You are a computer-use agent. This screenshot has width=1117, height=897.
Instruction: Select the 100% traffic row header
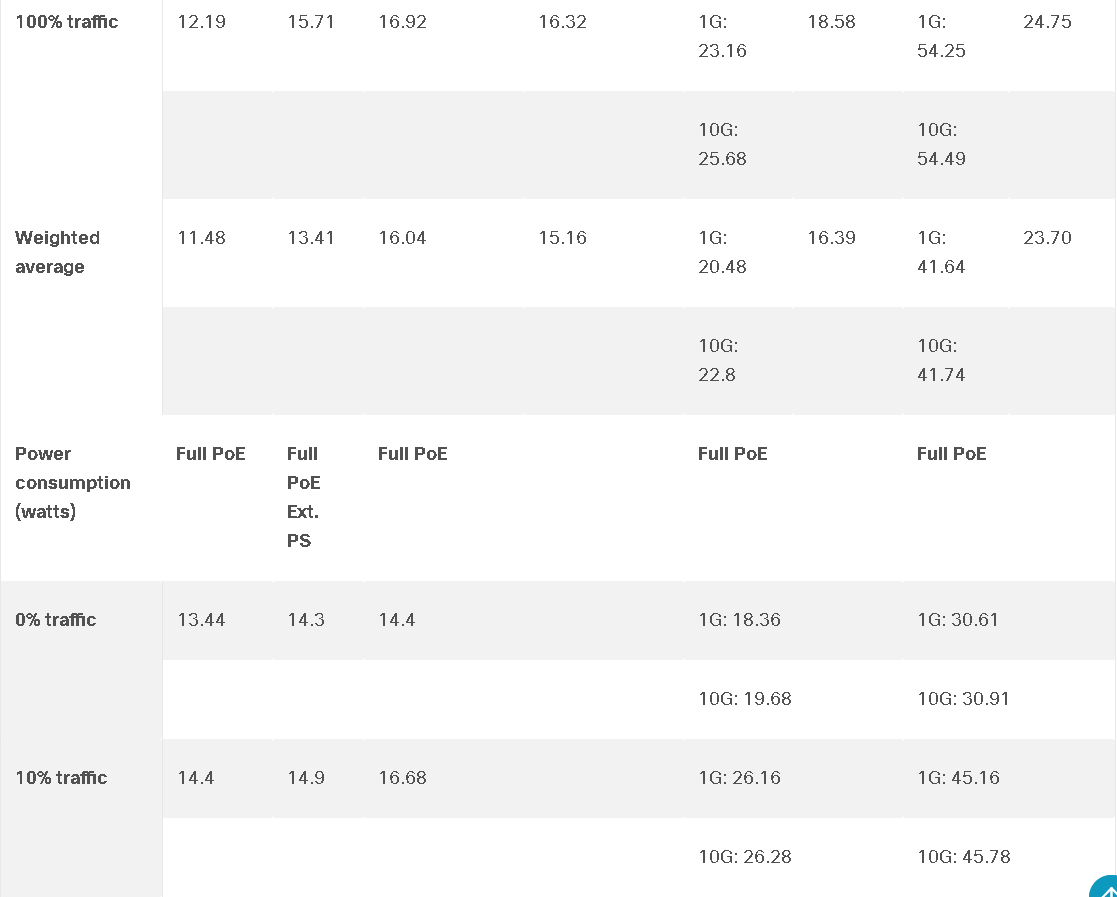click(x=66, y=21)
